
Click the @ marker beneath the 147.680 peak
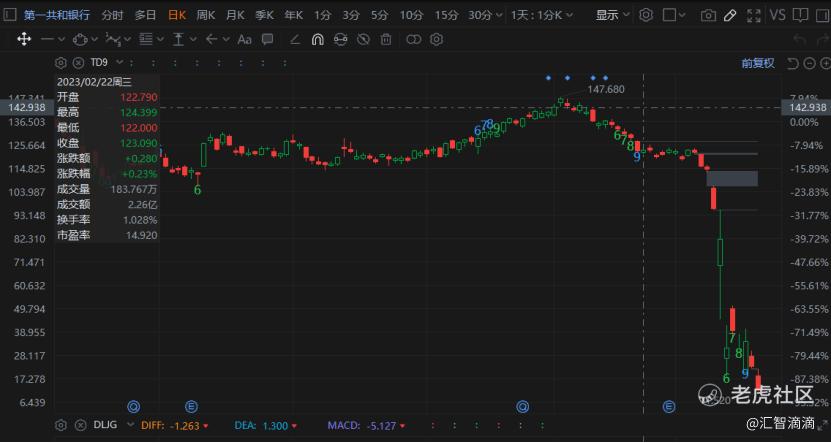[523, 406]
